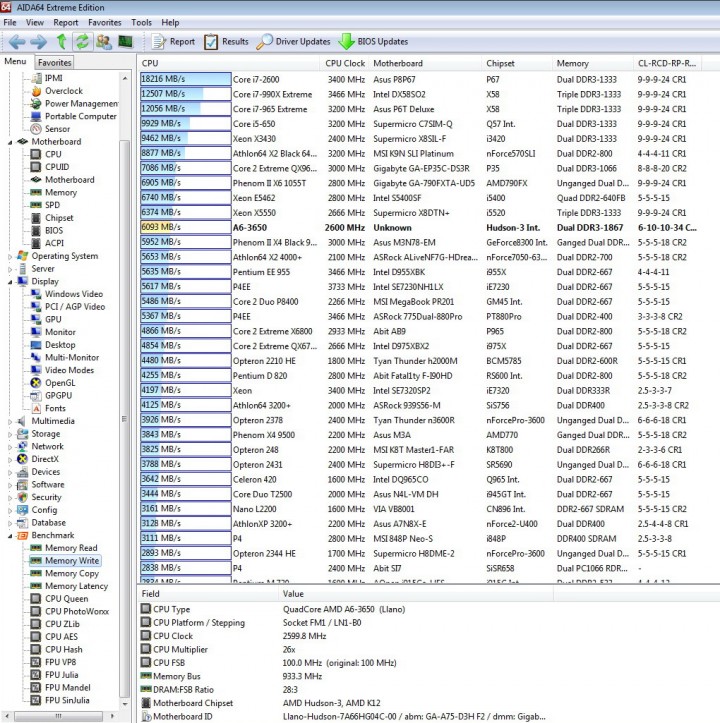This screenshot has height=723, width=720.
Task: Select the 18216 MB/s Core i7-2600 row
Action: click(419, 79)
